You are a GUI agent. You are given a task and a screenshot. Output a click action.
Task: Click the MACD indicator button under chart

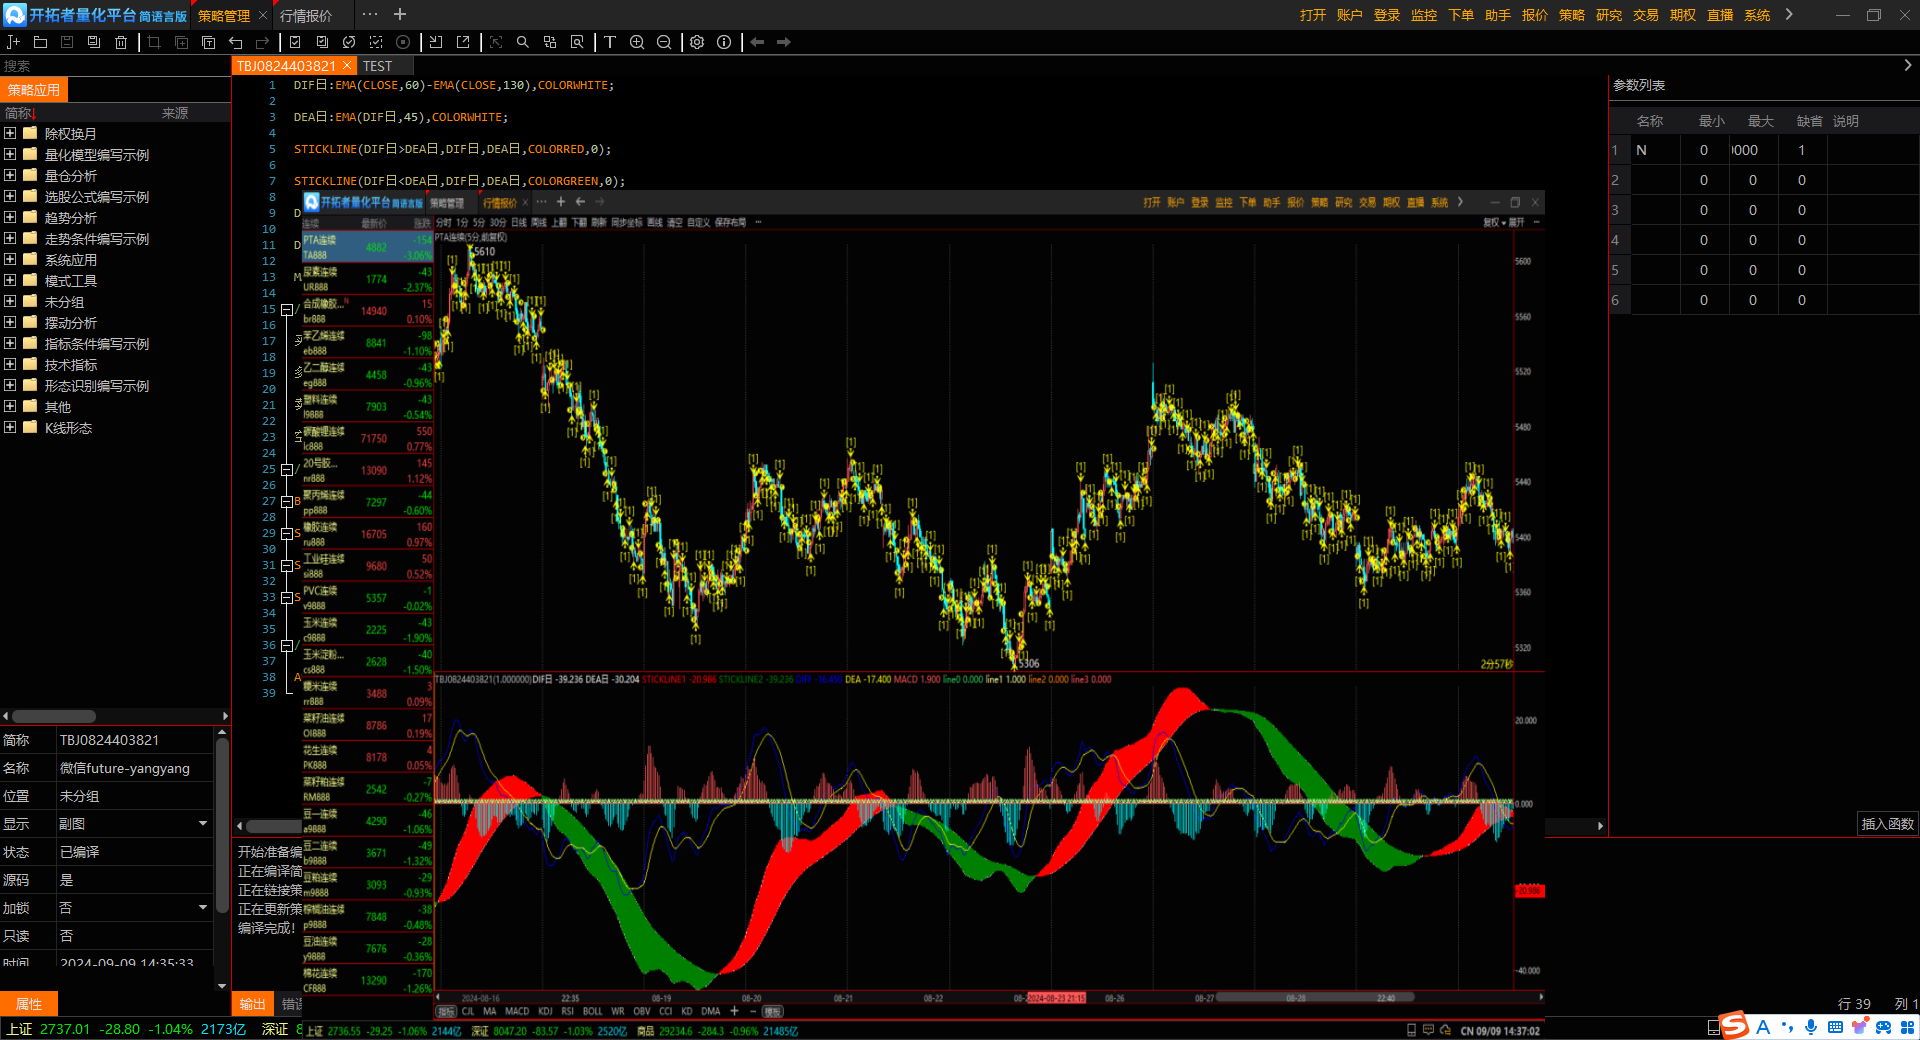click(517, 1012)
